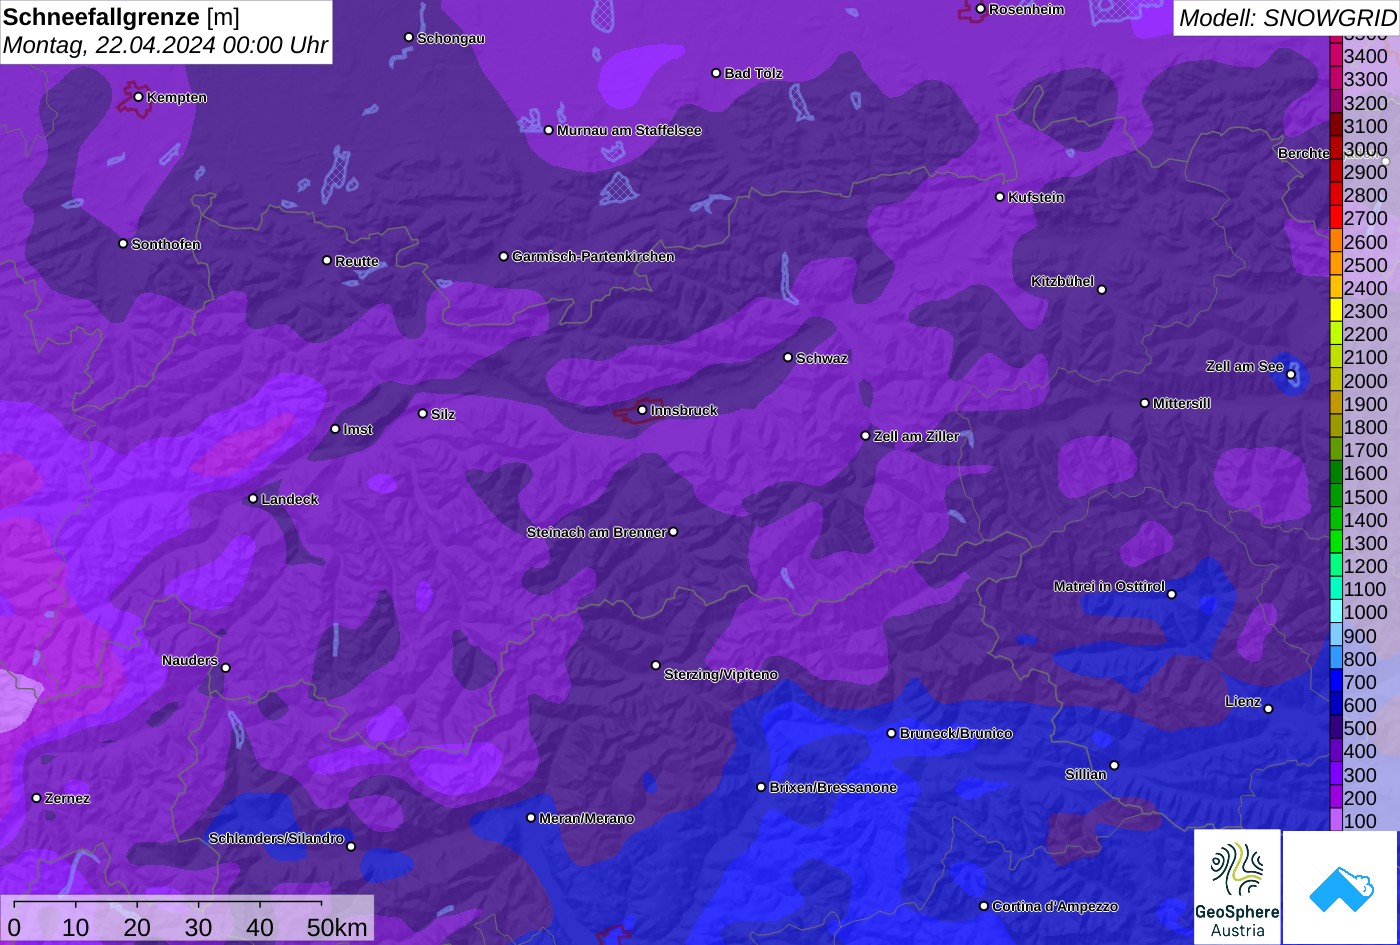Click the Matrei in Osttirol label
Image resolution: width=1400 pixels, height=945 pixels.
[1109, 586]
